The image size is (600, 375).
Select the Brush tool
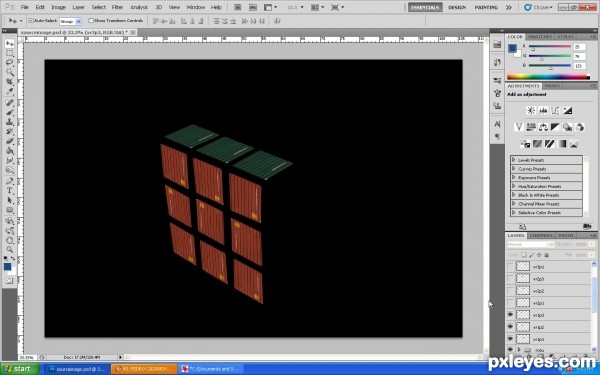10,112
